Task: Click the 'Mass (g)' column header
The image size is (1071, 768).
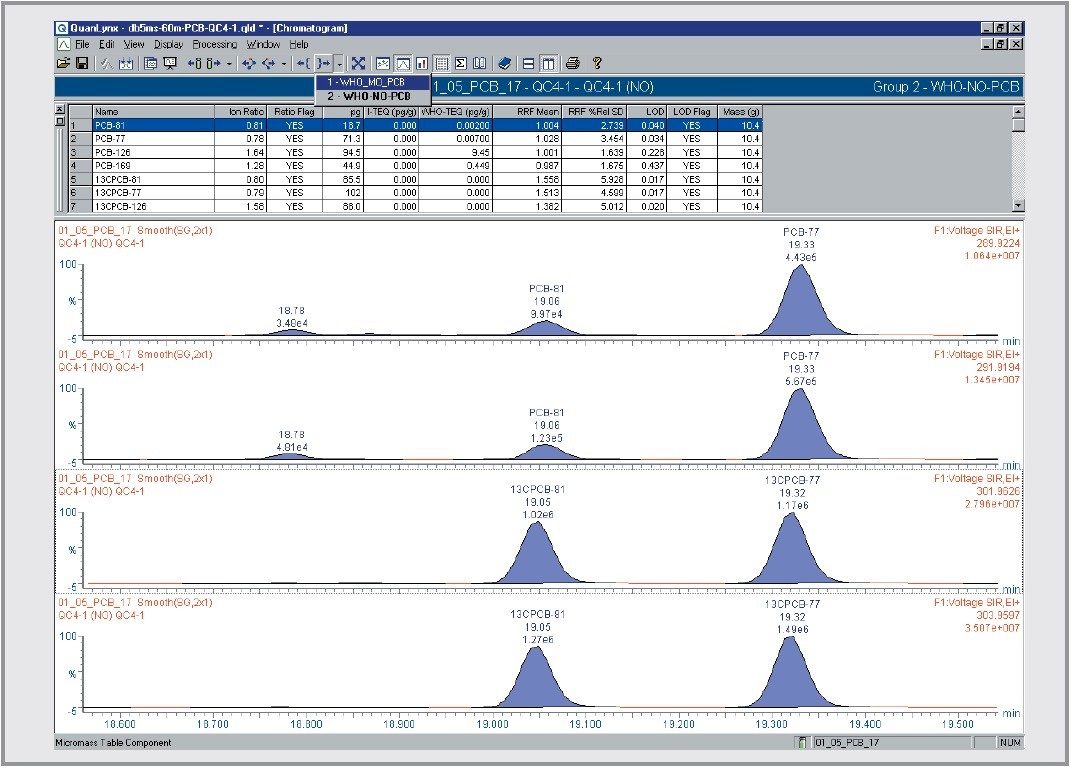Action: pos(740,111)
